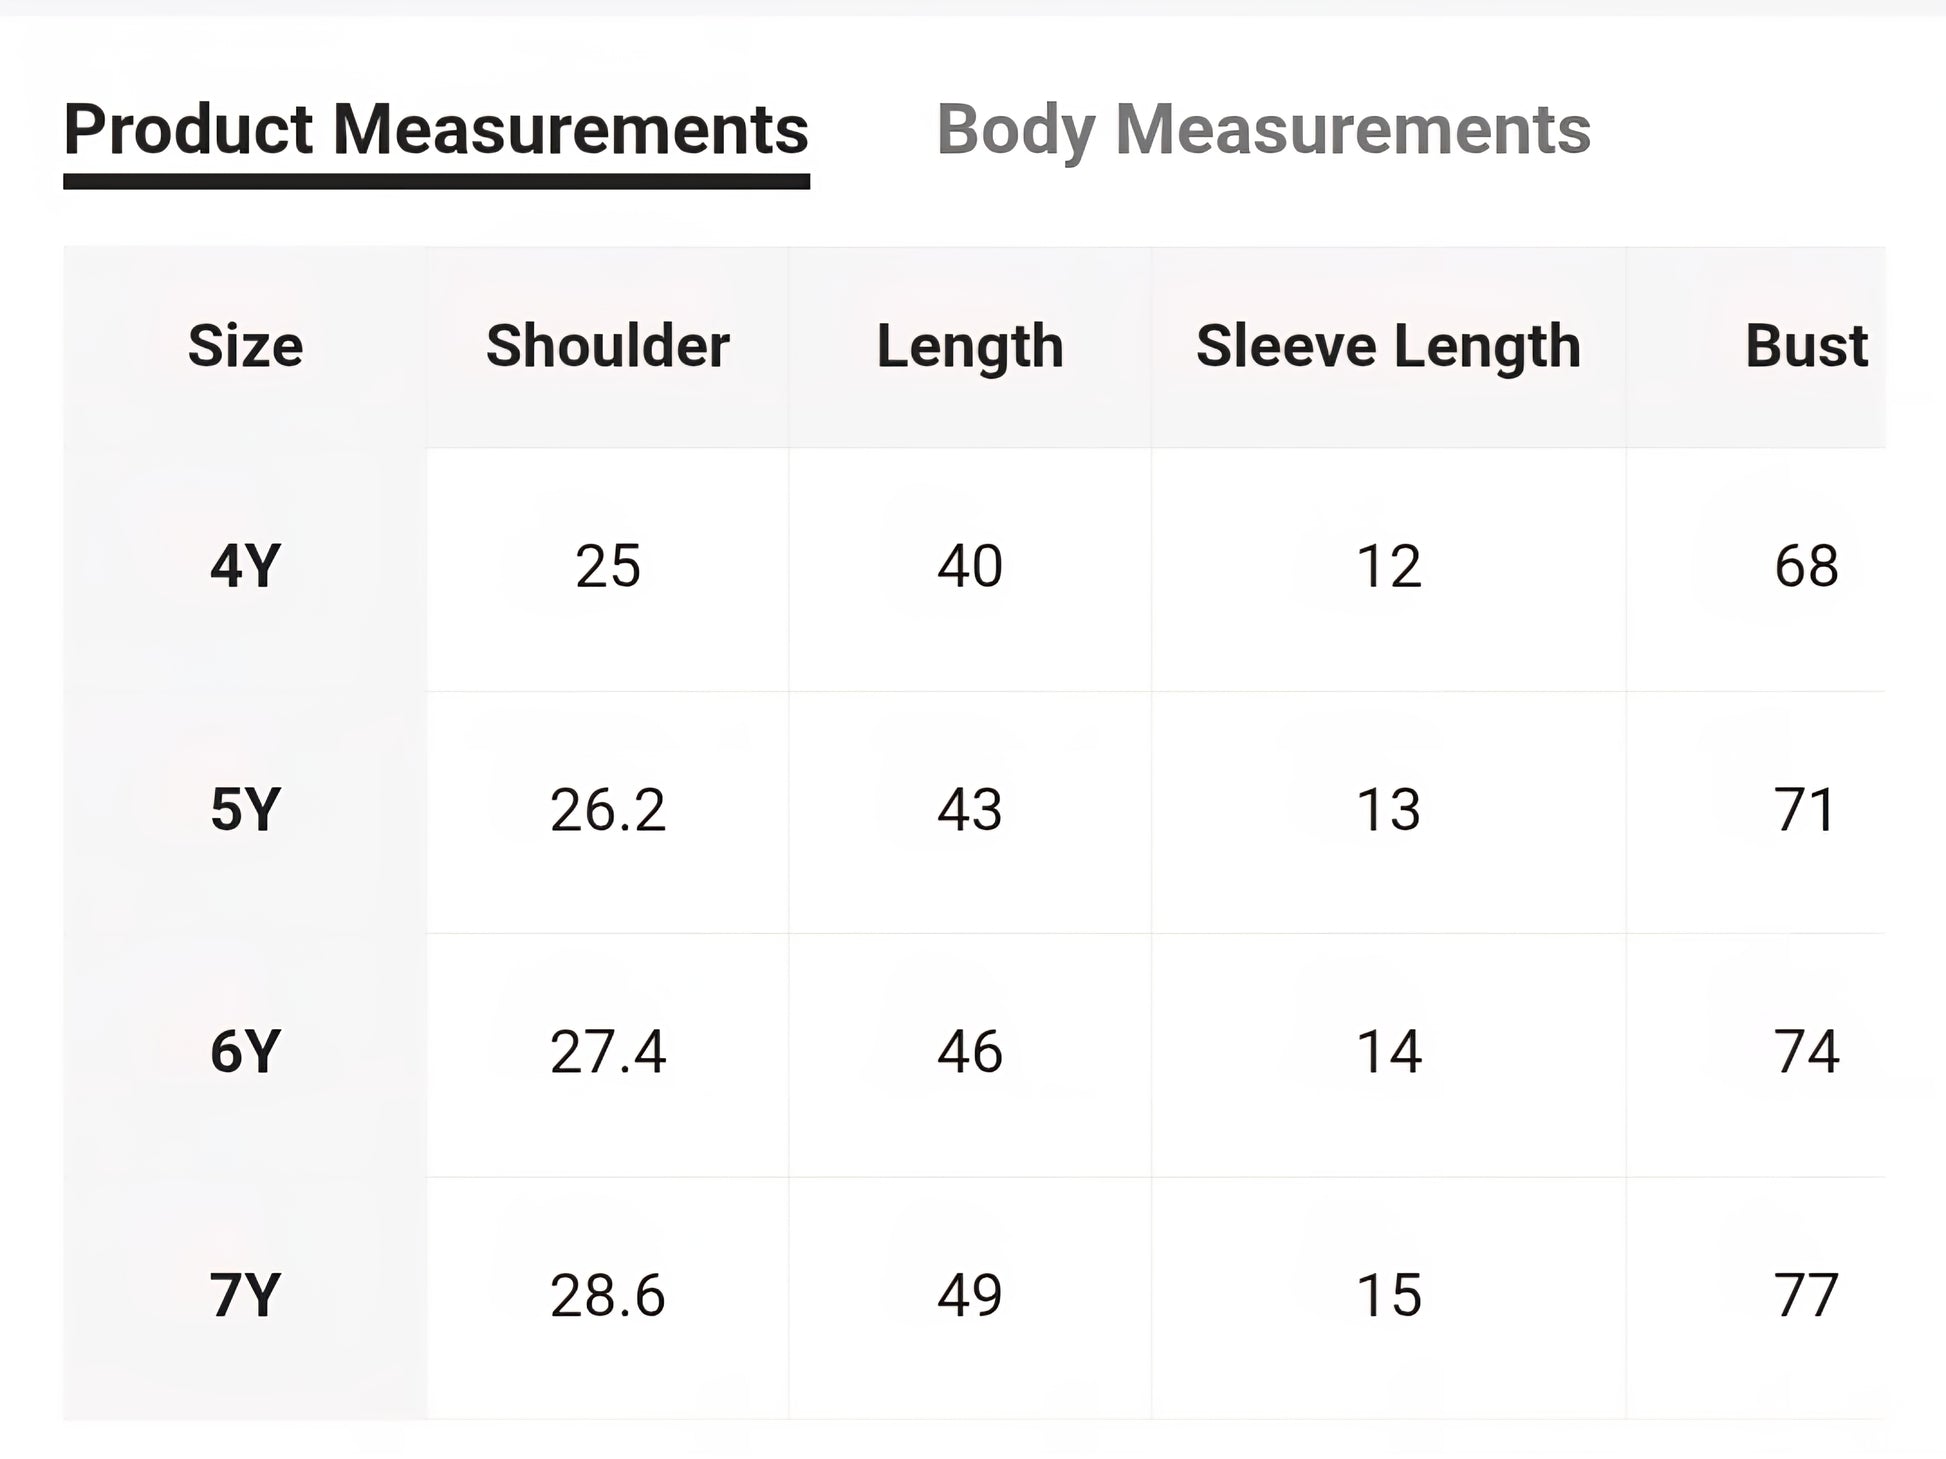The height and width of the screenshot is (1459, 1946).
Task: Click the Size column header
Action: pyautogui.click(x=245, y=346)
